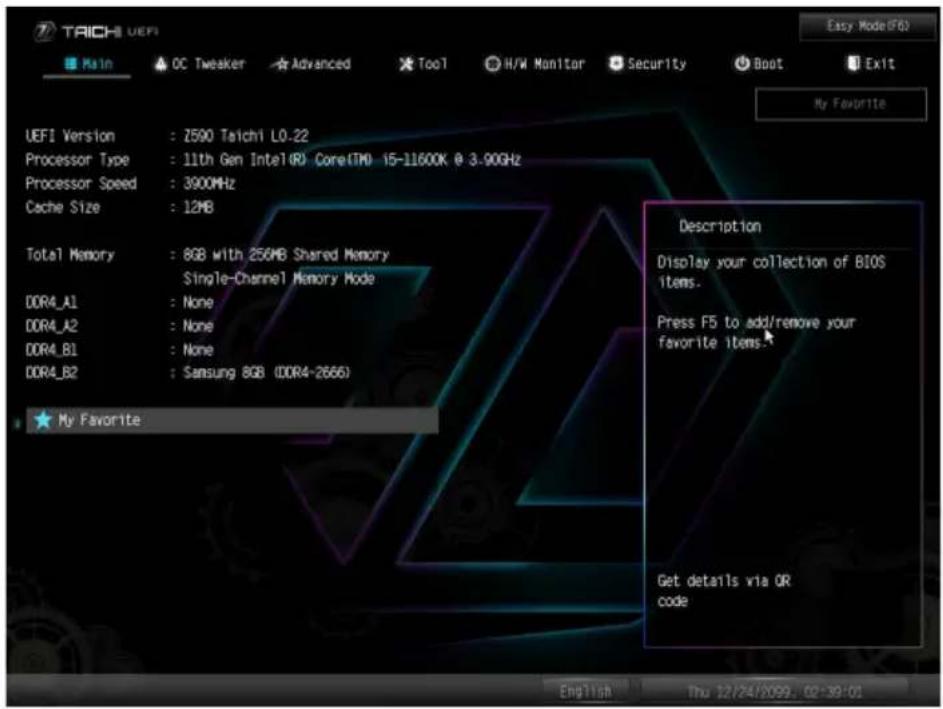Viewport: 943px width, 709px height.
Task: Switch to the OC Tweaker tab
Action: pyautogui.click(x=200, y=64)
